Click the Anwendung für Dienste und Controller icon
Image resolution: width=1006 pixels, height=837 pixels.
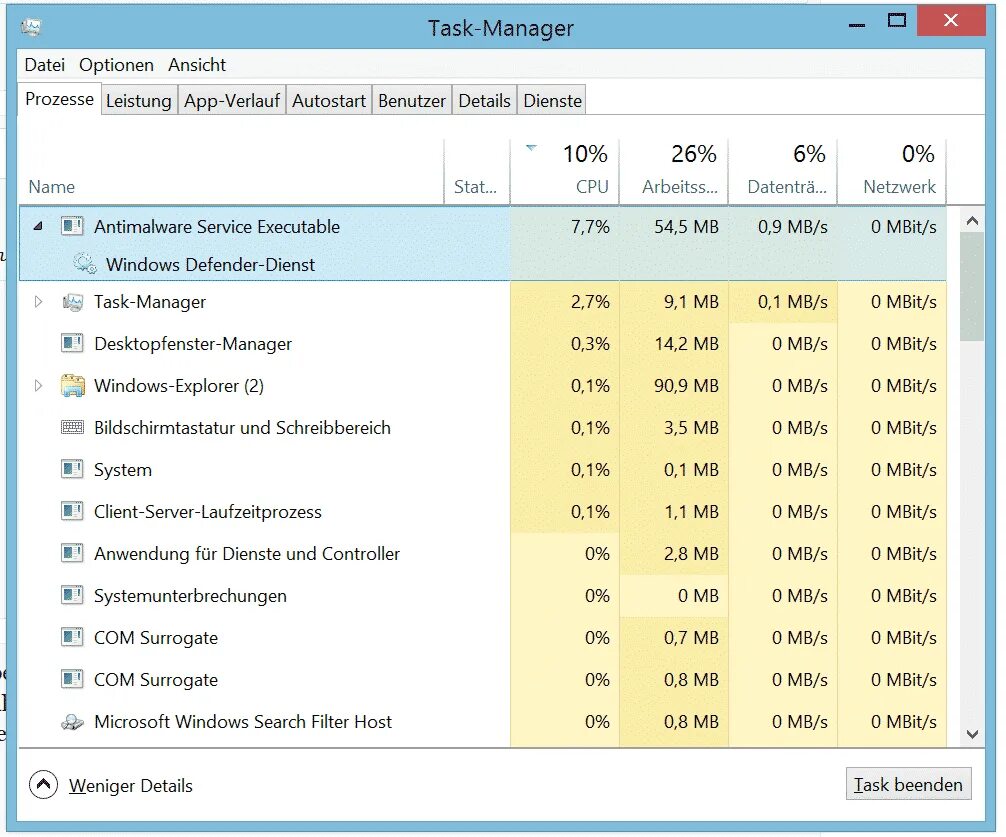(72, 553)
